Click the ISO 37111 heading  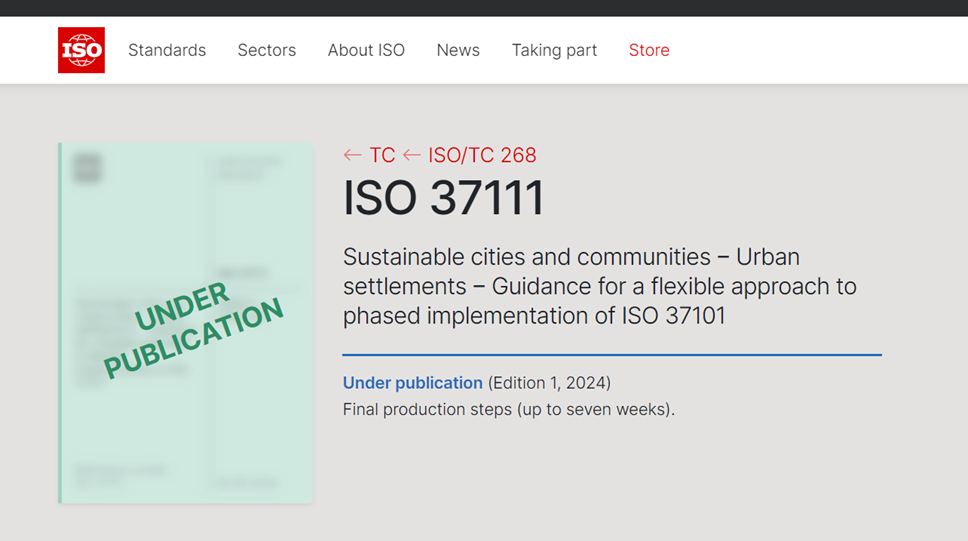pyautogui.click(x=443, y=198)
